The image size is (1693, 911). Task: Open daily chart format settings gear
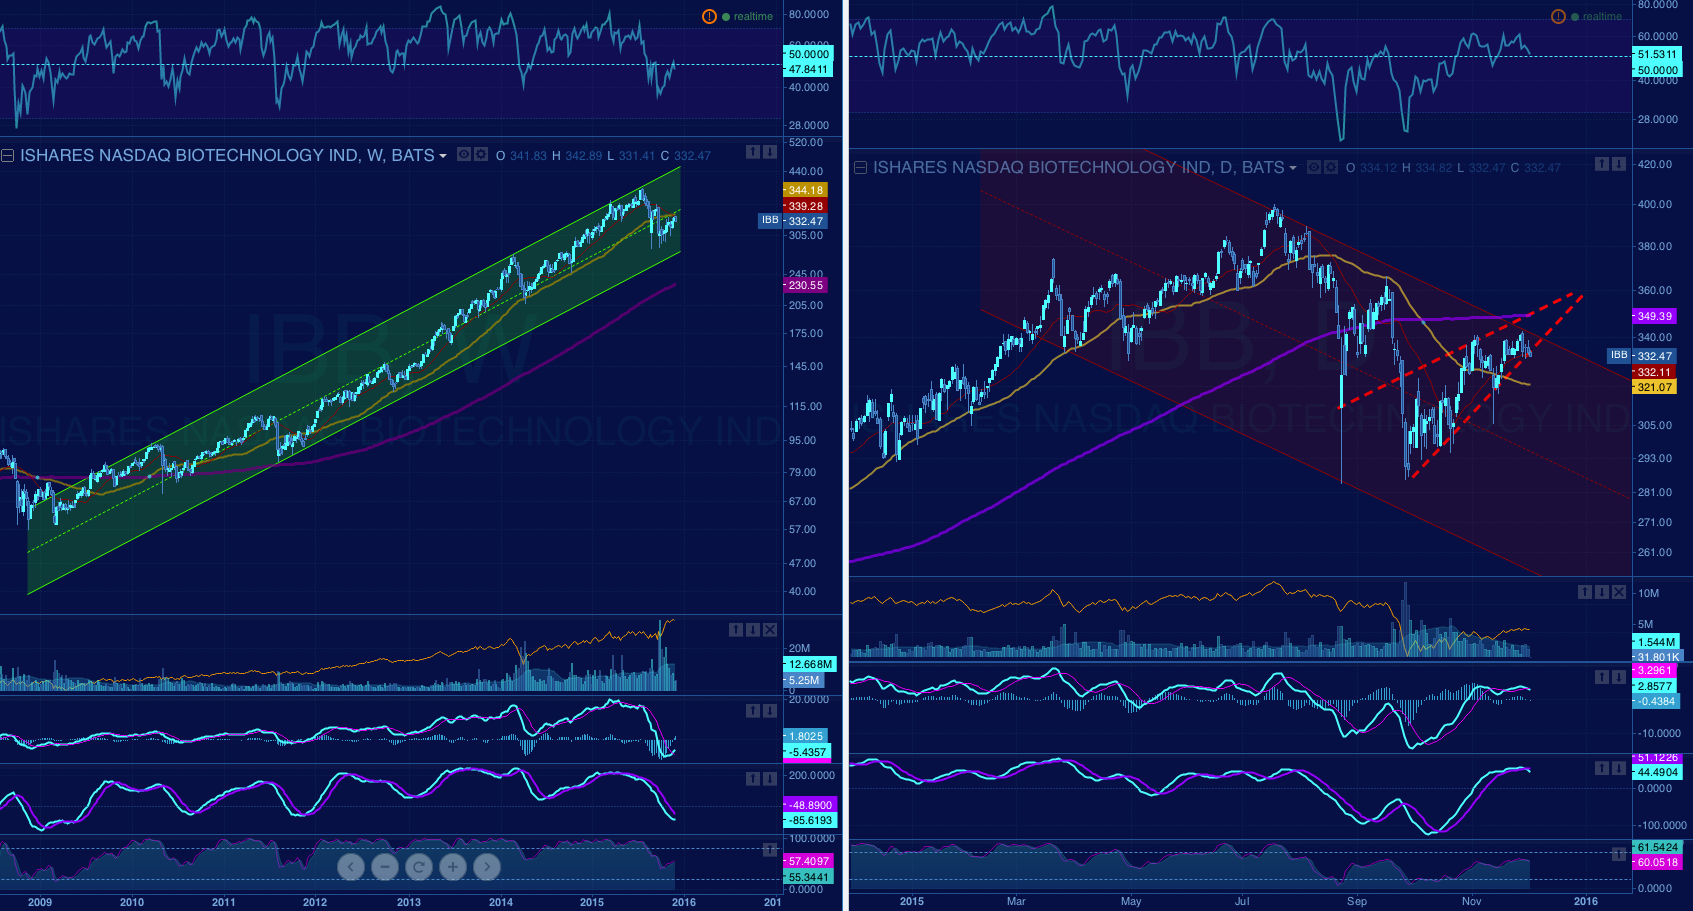click(1331, 167)
